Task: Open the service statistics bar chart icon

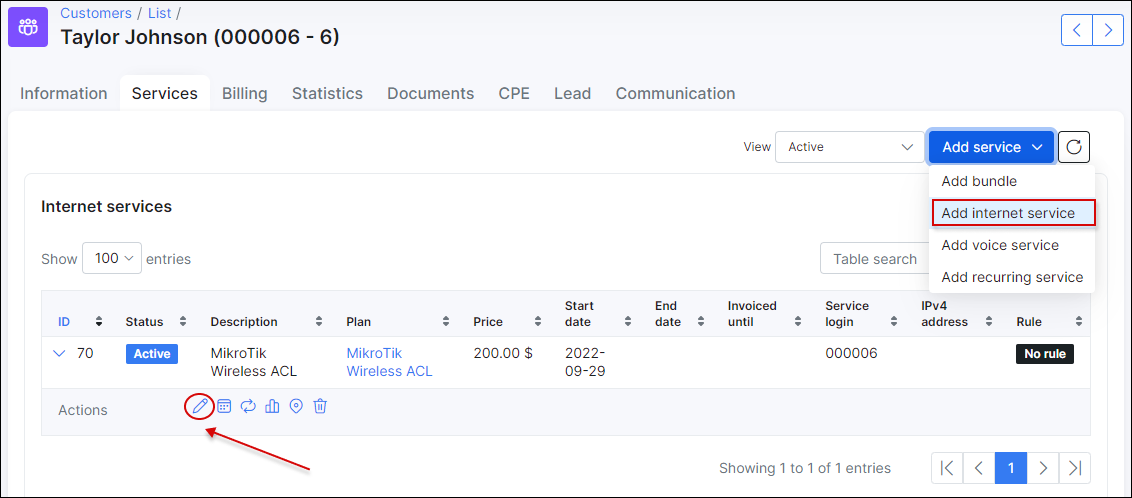Action: pyautogui.click(x=272, y=407)
